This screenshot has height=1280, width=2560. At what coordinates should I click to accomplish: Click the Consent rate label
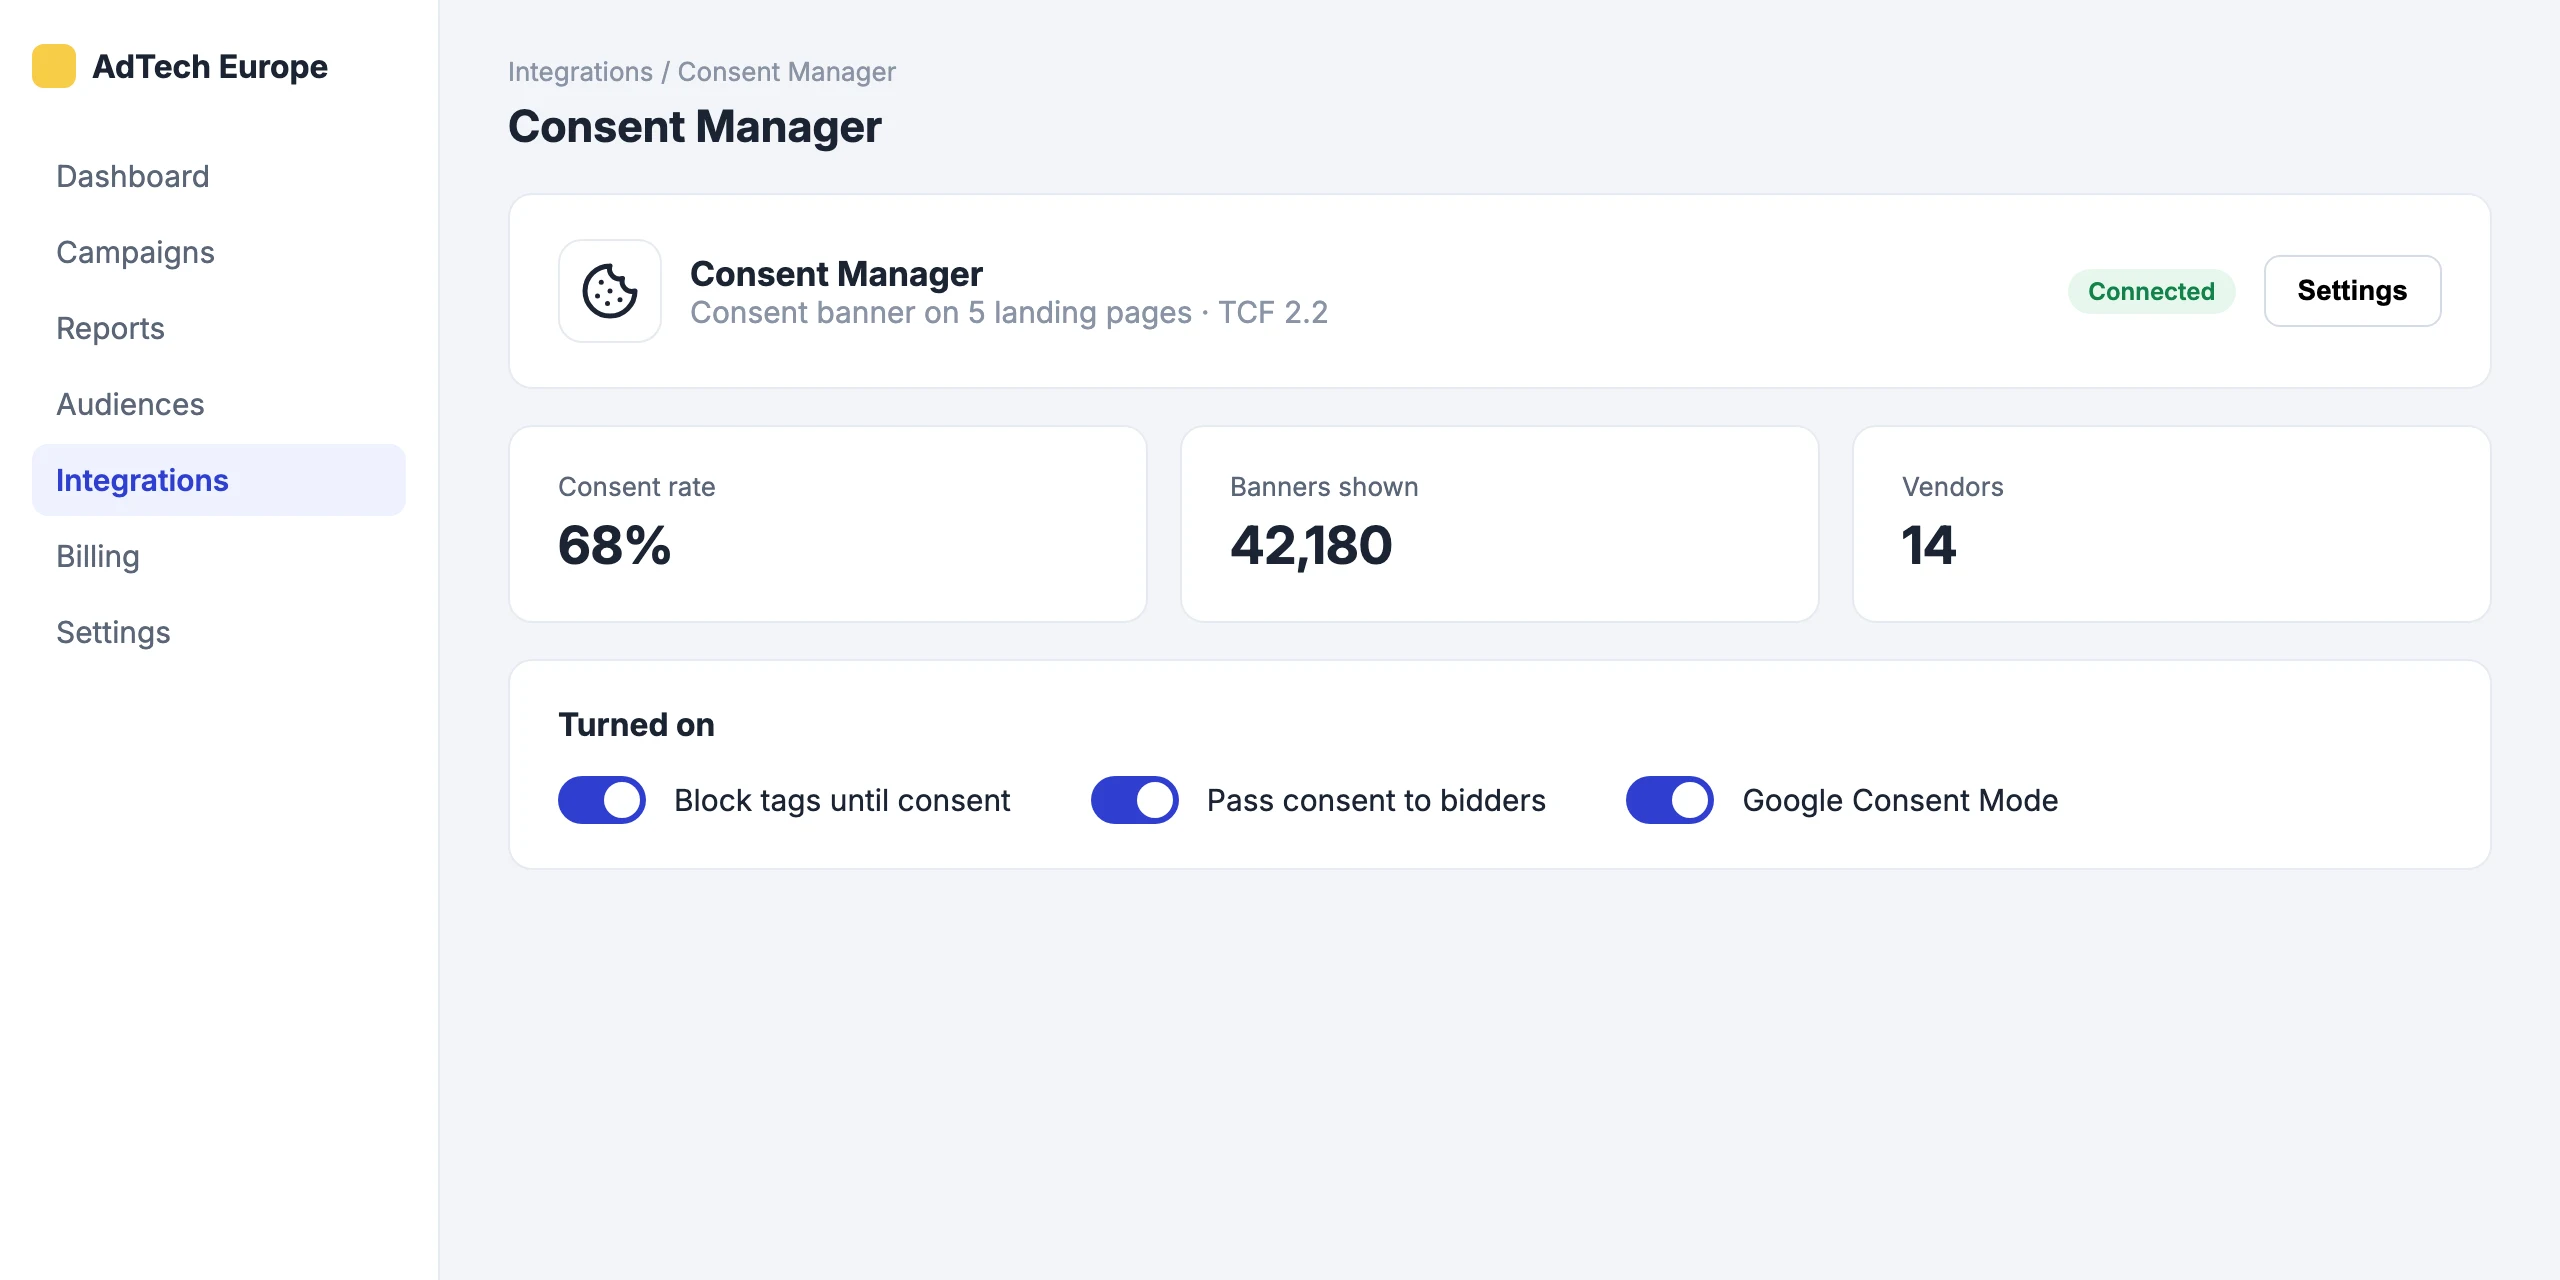tap(636, 487)
